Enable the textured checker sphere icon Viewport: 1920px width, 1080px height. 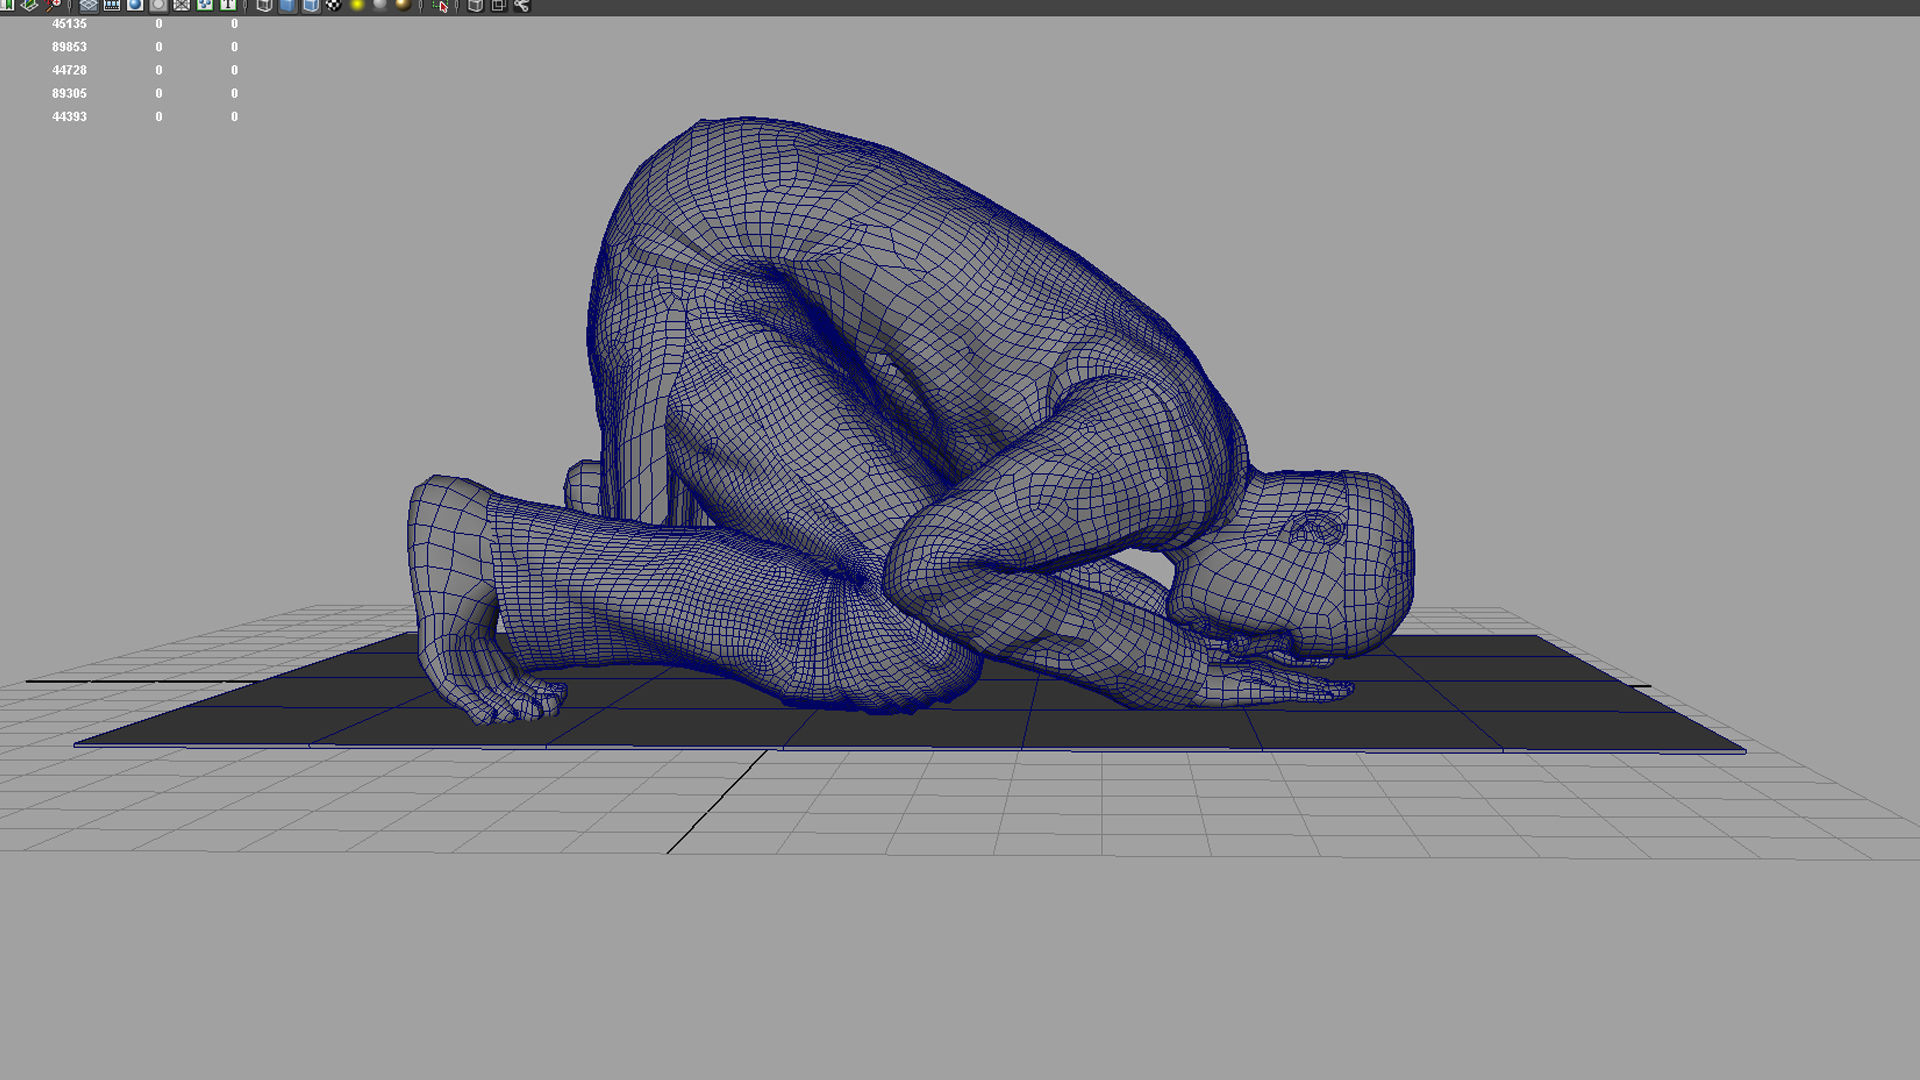[x=334, y=5]
